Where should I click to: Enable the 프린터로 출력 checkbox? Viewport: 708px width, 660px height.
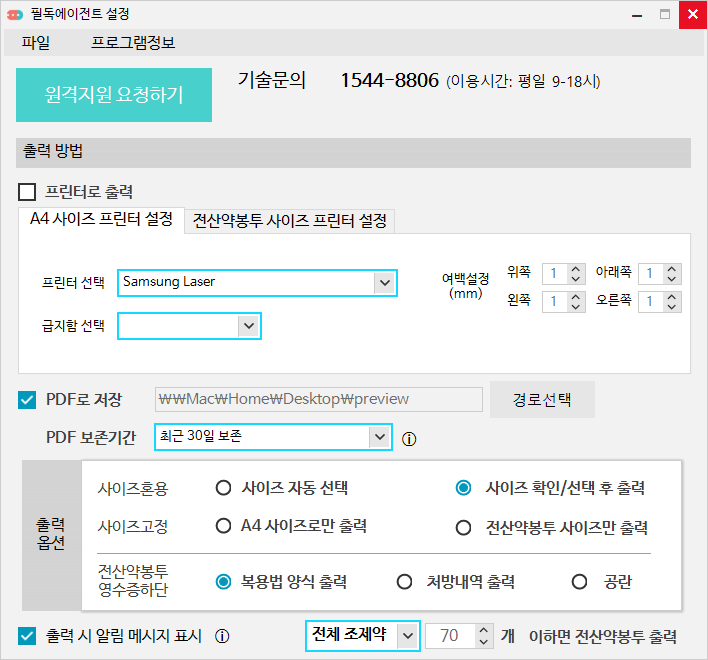[27, 191]
